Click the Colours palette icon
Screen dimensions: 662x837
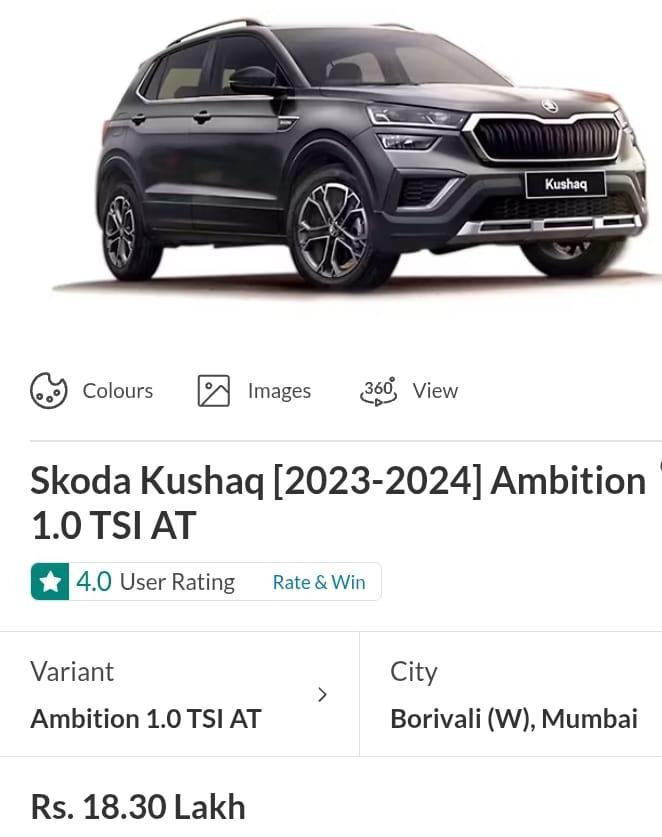48,390
